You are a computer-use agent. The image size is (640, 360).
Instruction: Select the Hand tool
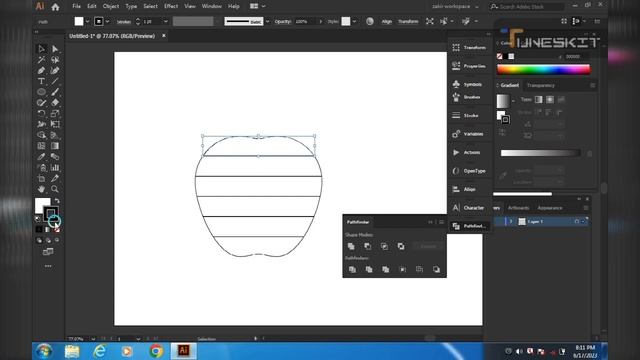(41, 189)
